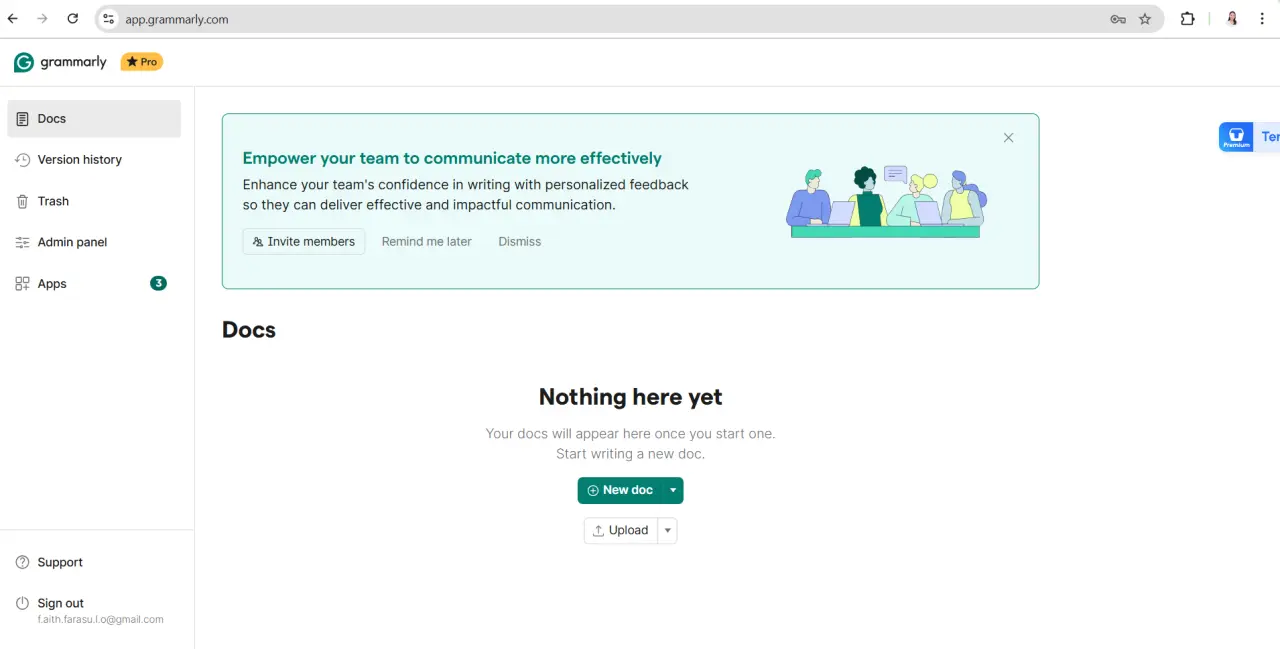Click the Invite members button

click(304, 242)
